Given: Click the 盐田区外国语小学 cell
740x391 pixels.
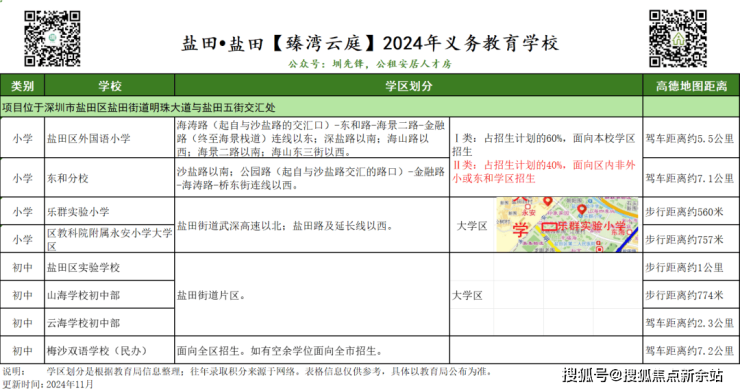Looking at the screenshot, I should point(109,138).
